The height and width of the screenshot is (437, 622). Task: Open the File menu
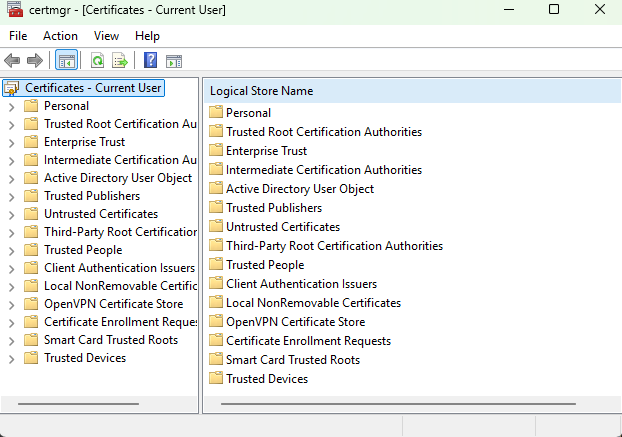18,36
